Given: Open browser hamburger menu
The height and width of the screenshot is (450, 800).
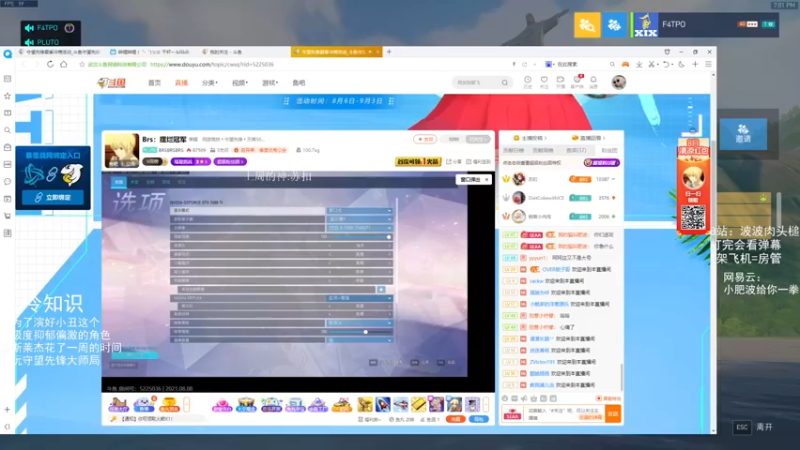Looking at the screenshot, I should 708,64.
